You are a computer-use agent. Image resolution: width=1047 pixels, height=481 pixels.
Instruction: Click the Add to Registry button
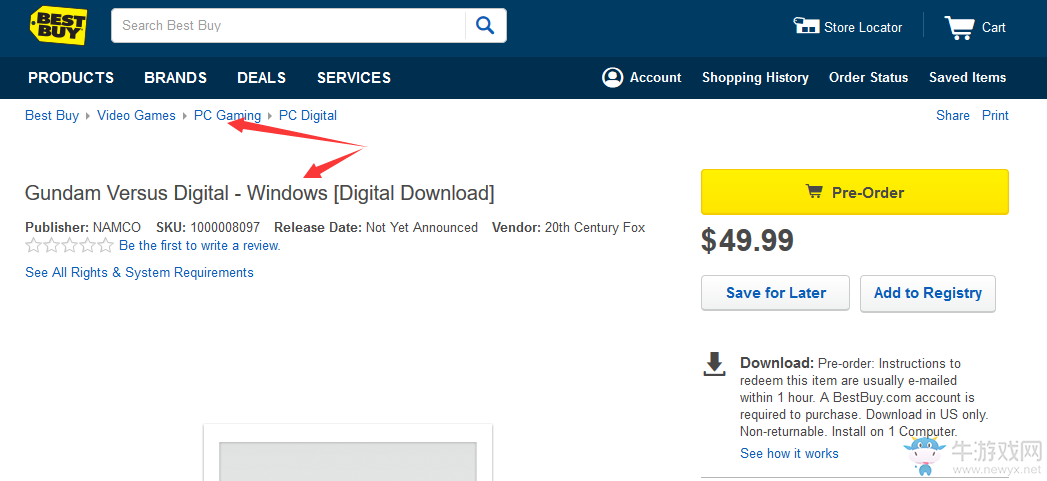click(x=927, y=293)
